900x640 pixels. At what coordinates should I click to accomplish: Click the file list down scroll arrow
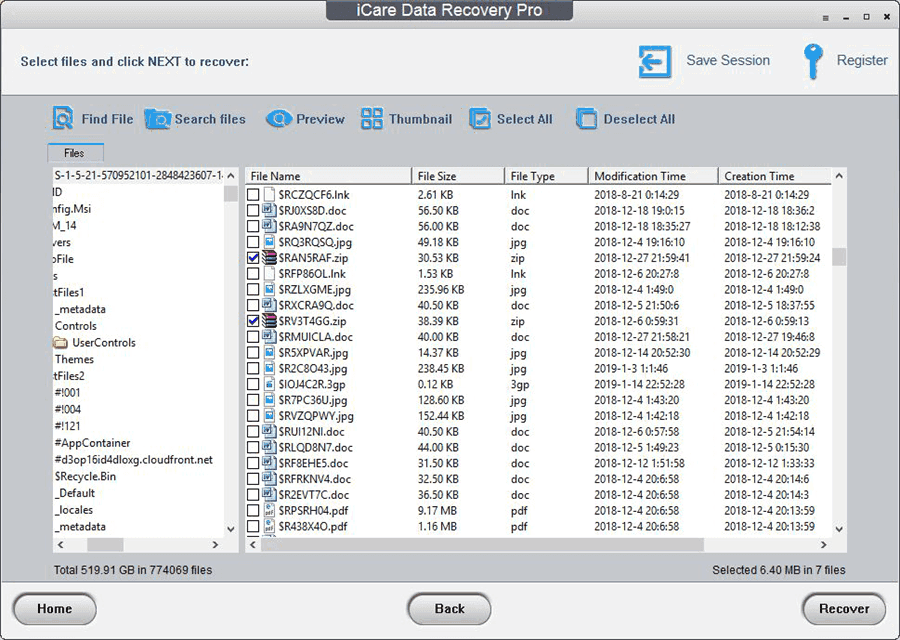point(839,529)
